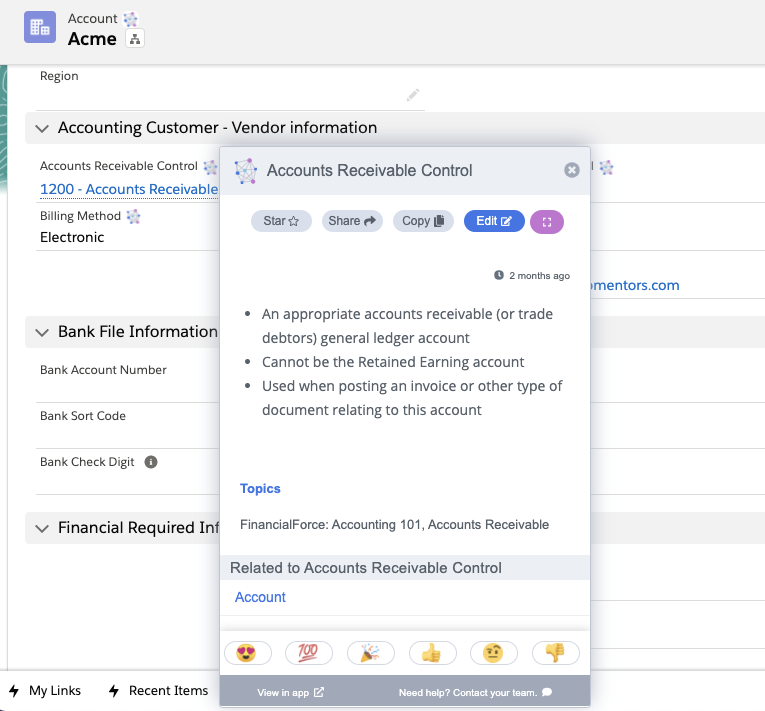Click the FinancialForce: Accounting 101 topics text
Viewport: 765px width, 711px height.
(x=394, y=525)
